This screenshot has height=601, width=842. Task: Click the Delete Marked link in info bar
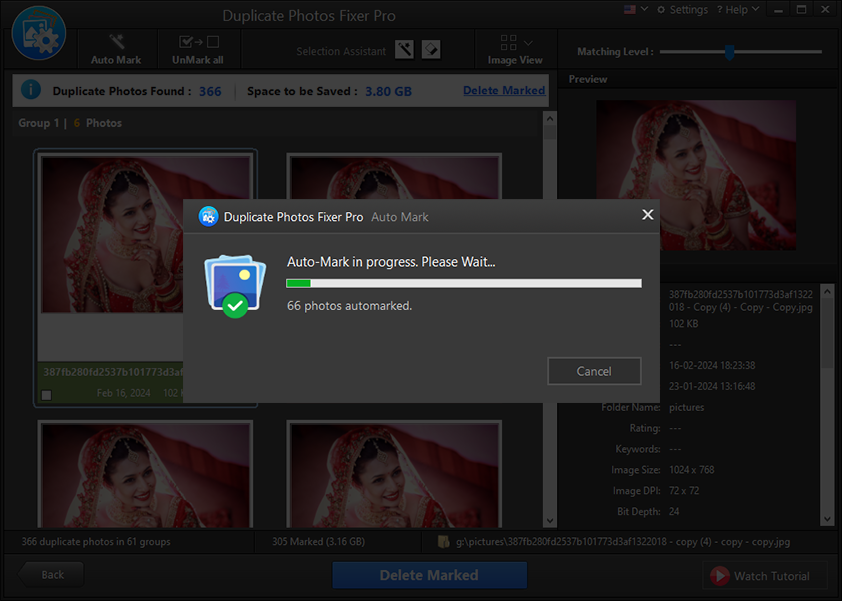(504, 90)
